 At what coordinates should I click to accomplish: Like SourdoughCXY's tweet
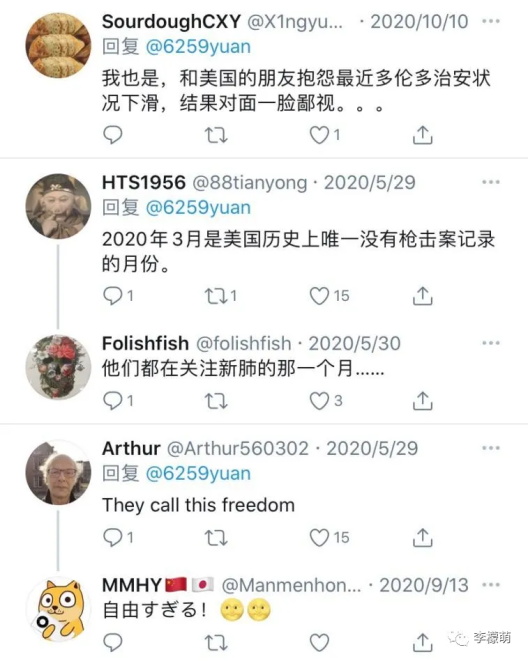click(x=319, y=135)
